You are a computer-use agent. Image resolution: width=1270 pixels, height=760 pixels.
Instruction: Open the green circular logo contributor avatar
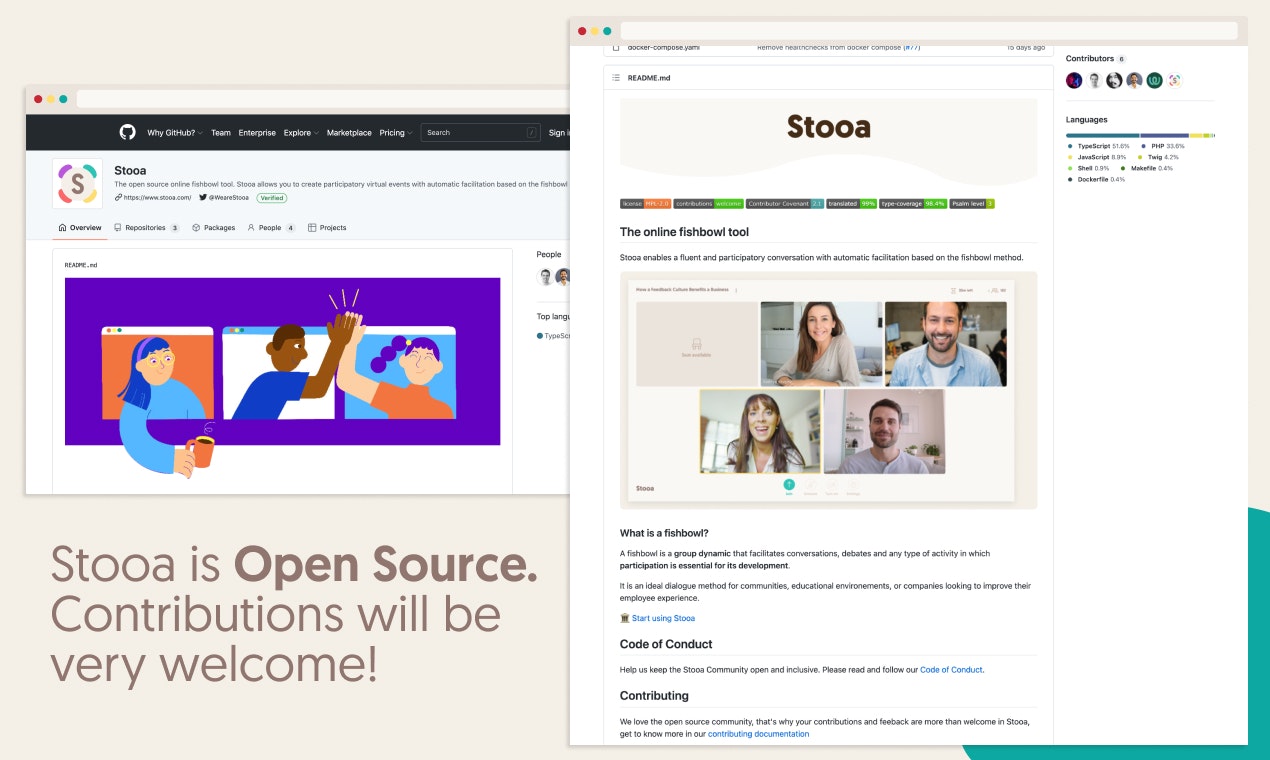[x=1154, y=80]
